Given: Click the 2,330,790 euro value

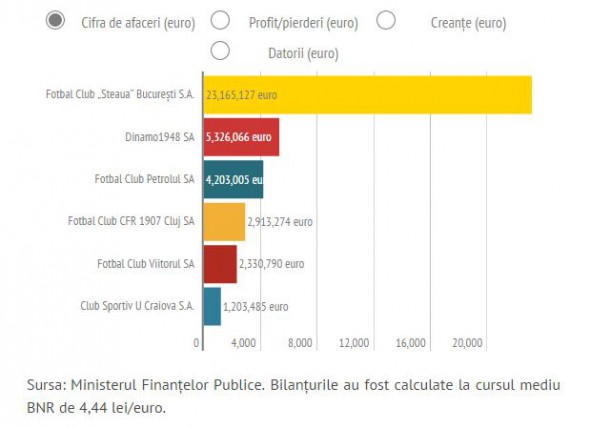Looking at the screenshot, I should pyautogui.click(x=272, y=264).
